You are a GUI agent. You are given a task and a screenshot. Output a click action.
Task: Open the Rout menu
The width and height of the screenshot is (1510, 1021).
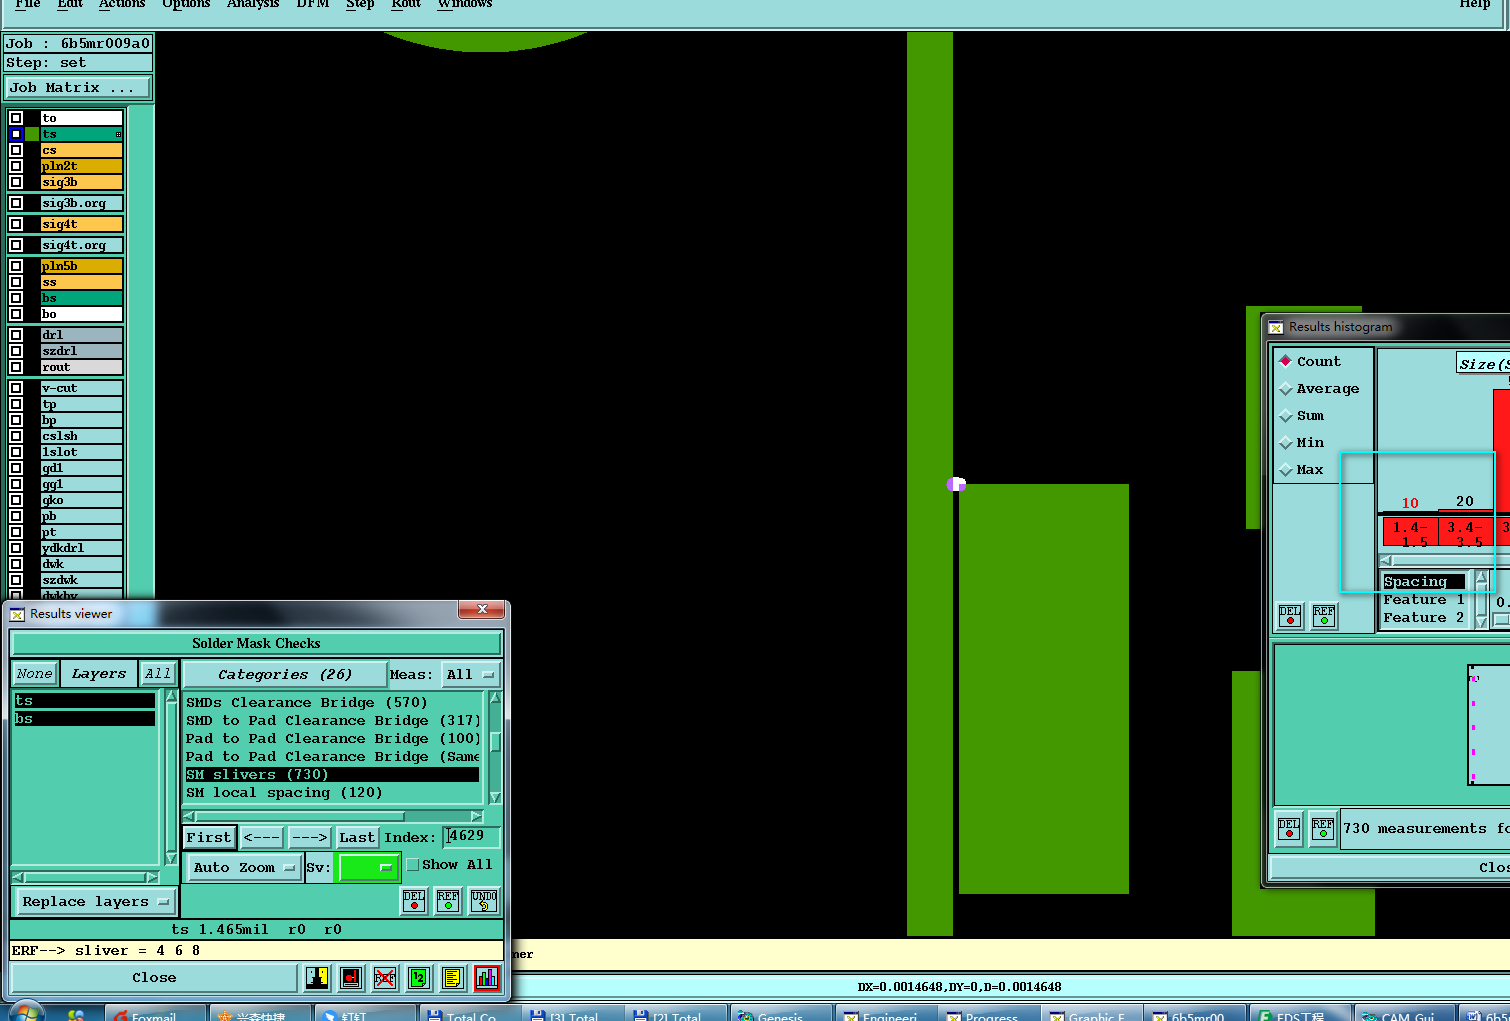tap(406, 4)
